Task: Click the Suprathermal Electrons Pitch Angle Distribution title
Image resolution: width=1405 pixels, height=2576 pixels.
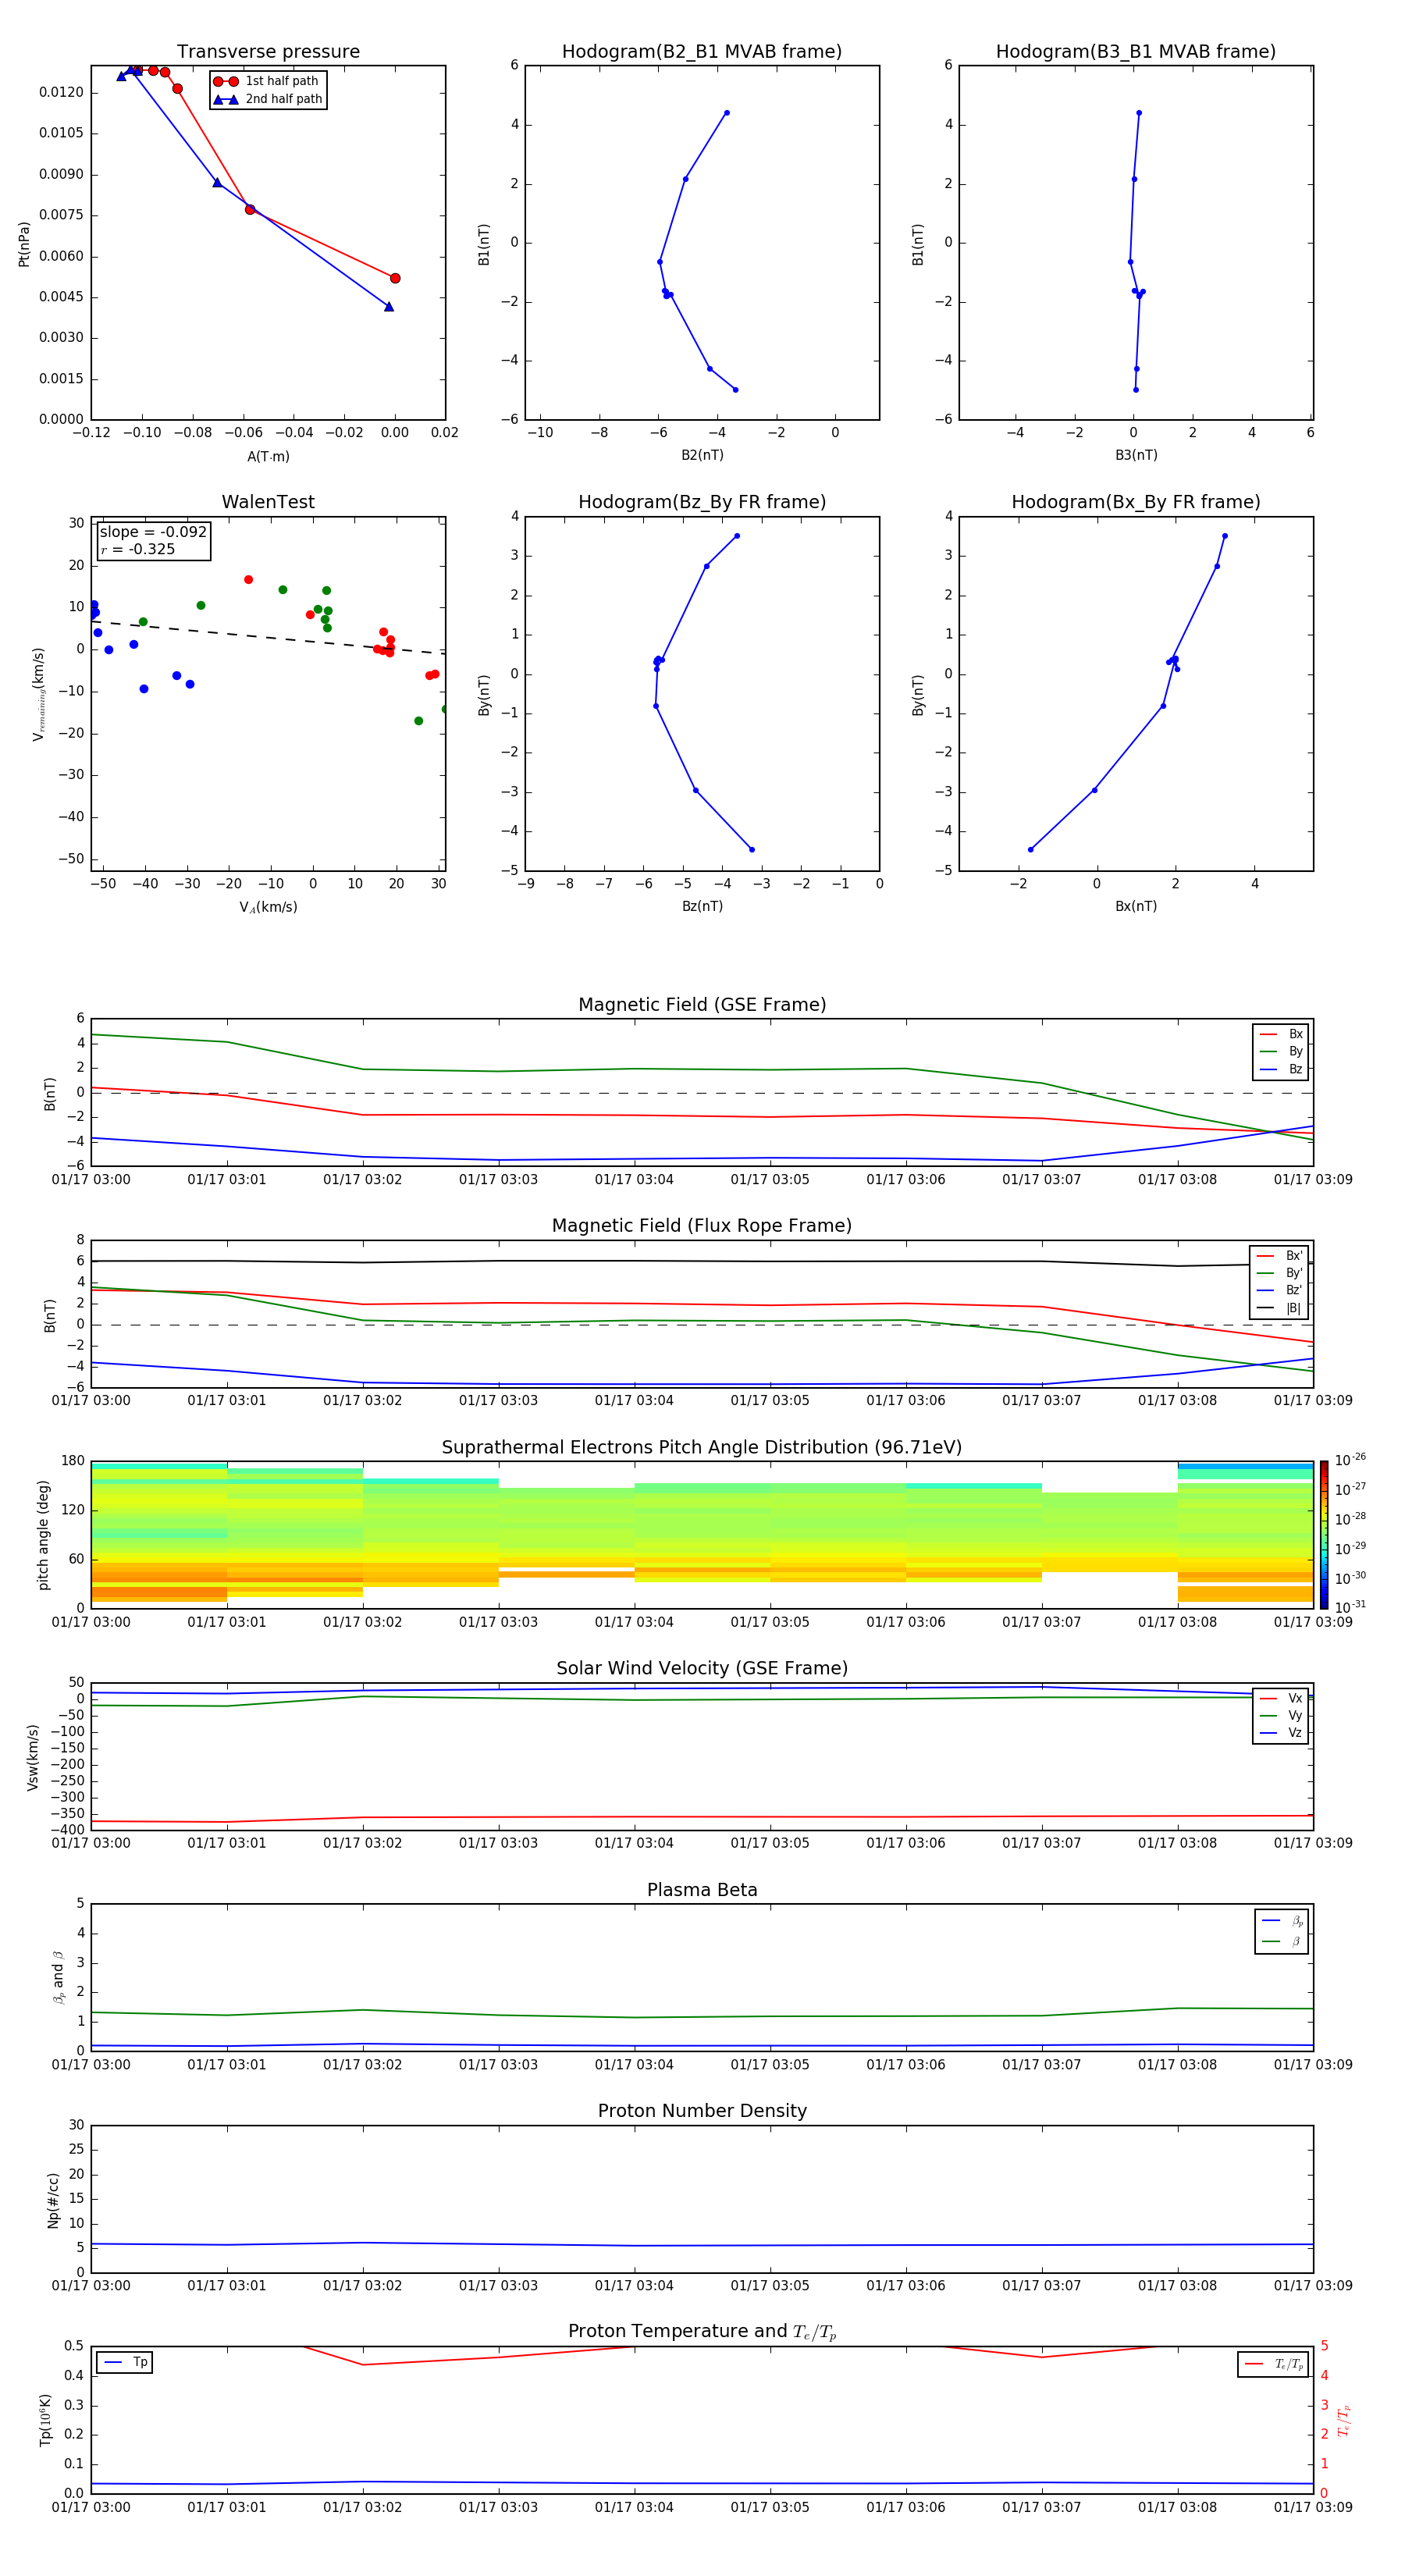Action: click(702, 1448)
